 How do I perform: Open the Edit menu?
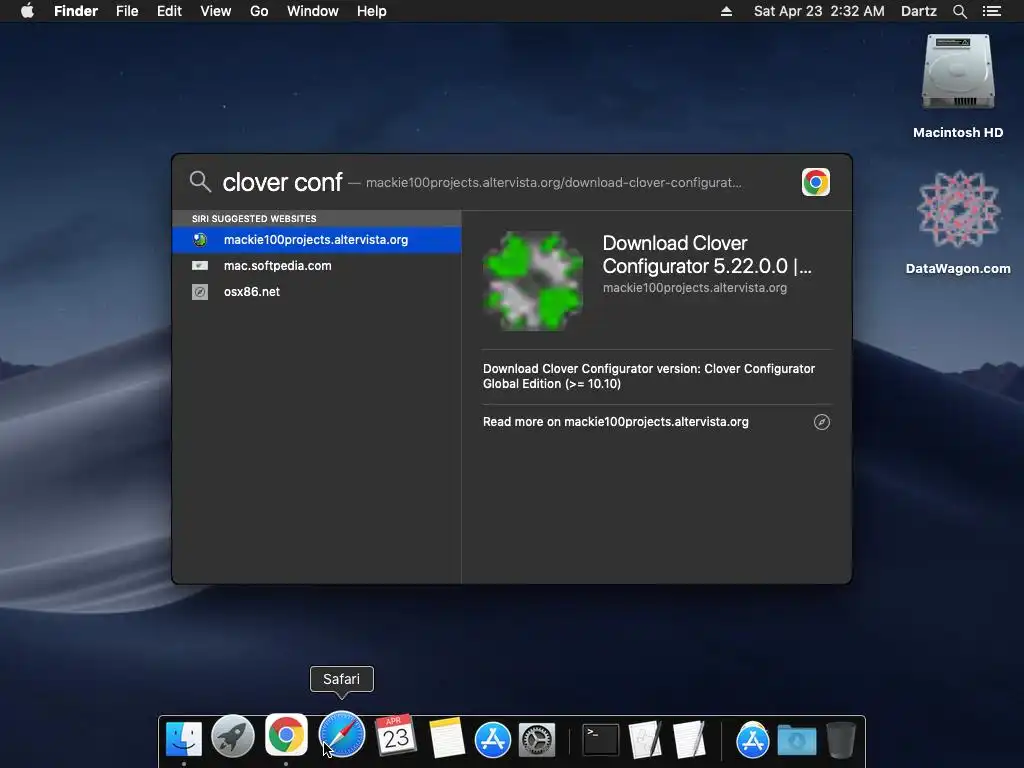169,11
